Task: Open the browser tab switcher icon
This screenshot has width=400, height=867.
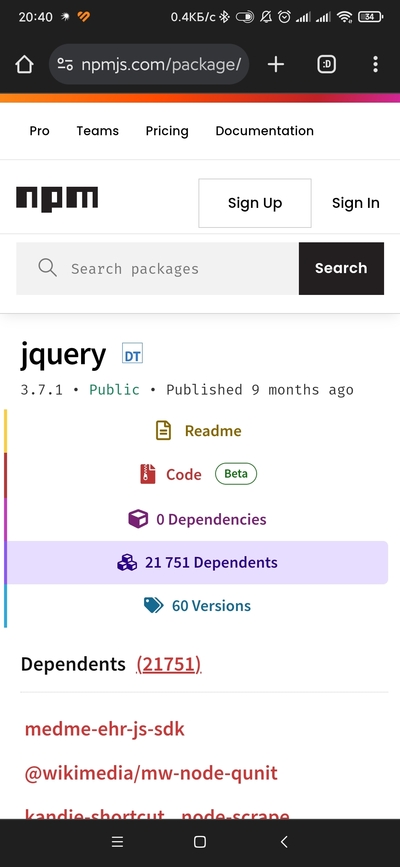Action: (326, 65)
